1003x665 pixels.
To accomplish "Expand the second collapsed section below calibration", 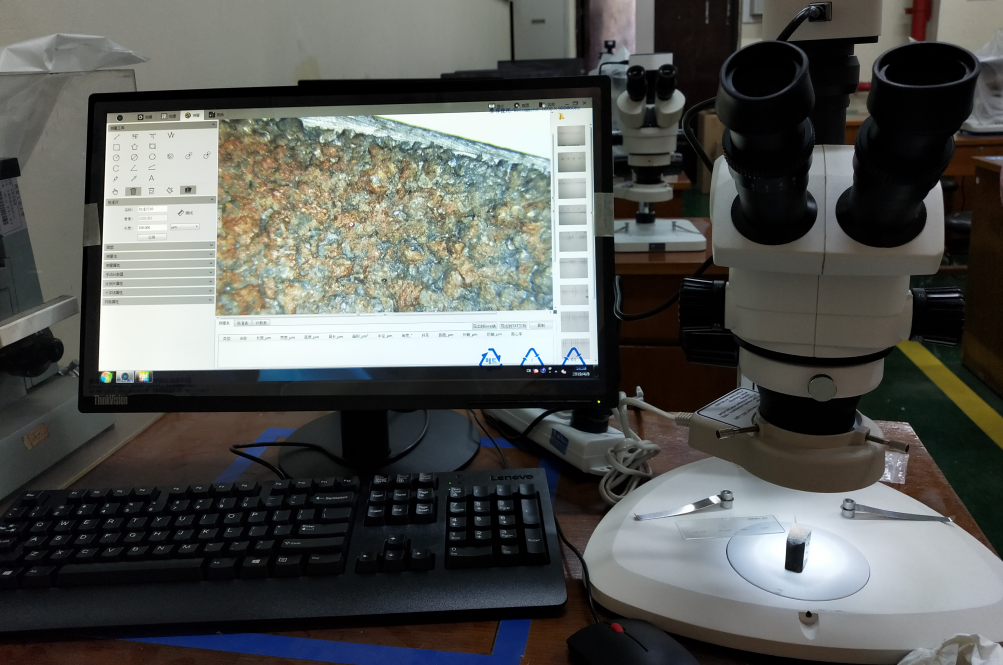I will coord(159,256).
